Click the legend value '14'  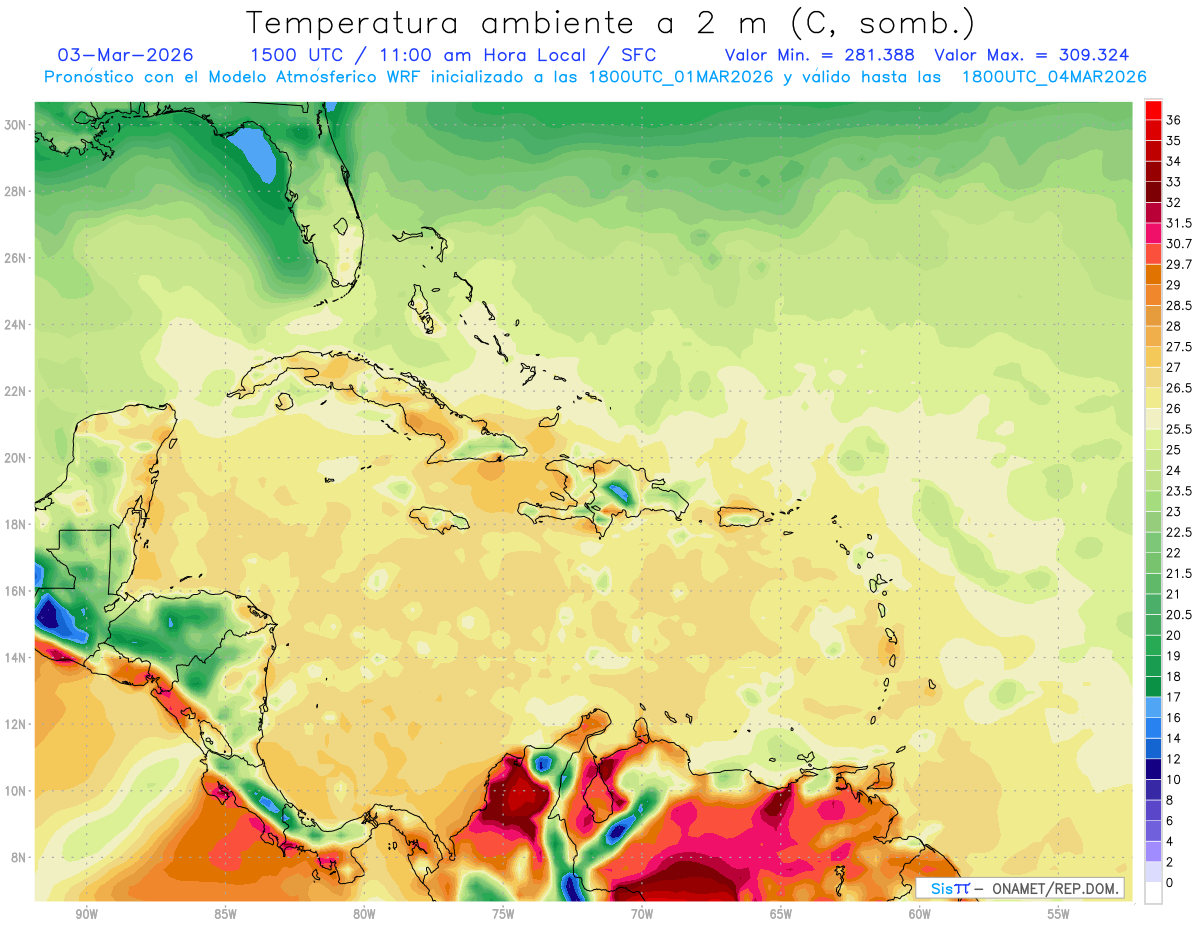(1174, 738)
